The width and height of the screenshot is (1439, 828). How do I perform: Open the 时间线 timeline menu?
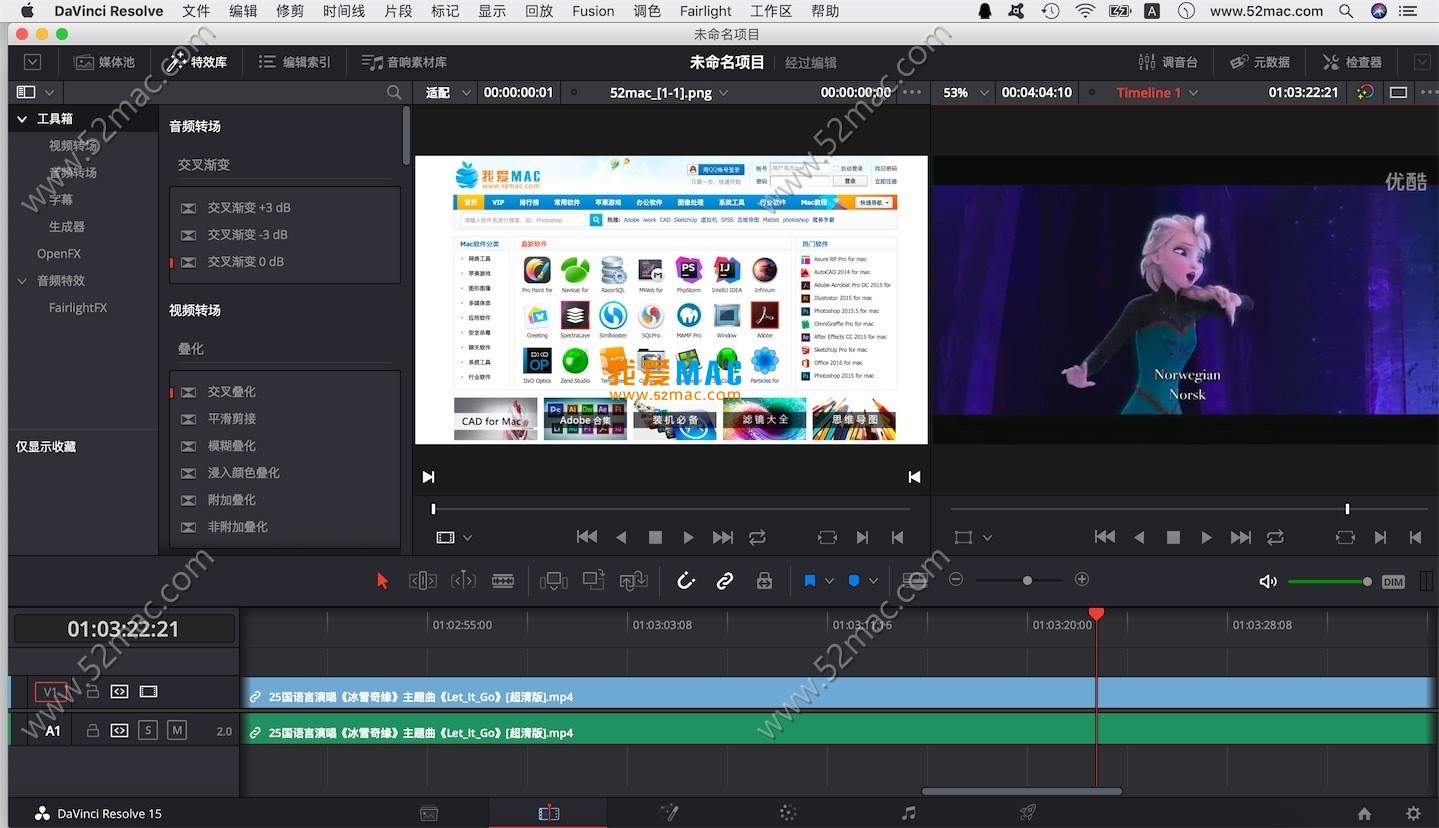click(344, 11)
